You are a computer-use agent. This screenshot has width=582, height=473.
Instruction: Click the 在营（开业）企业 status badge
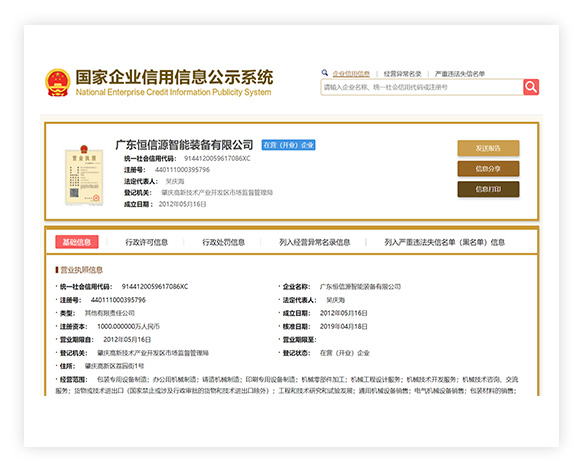pyautogui.click(x=288, y=145)
